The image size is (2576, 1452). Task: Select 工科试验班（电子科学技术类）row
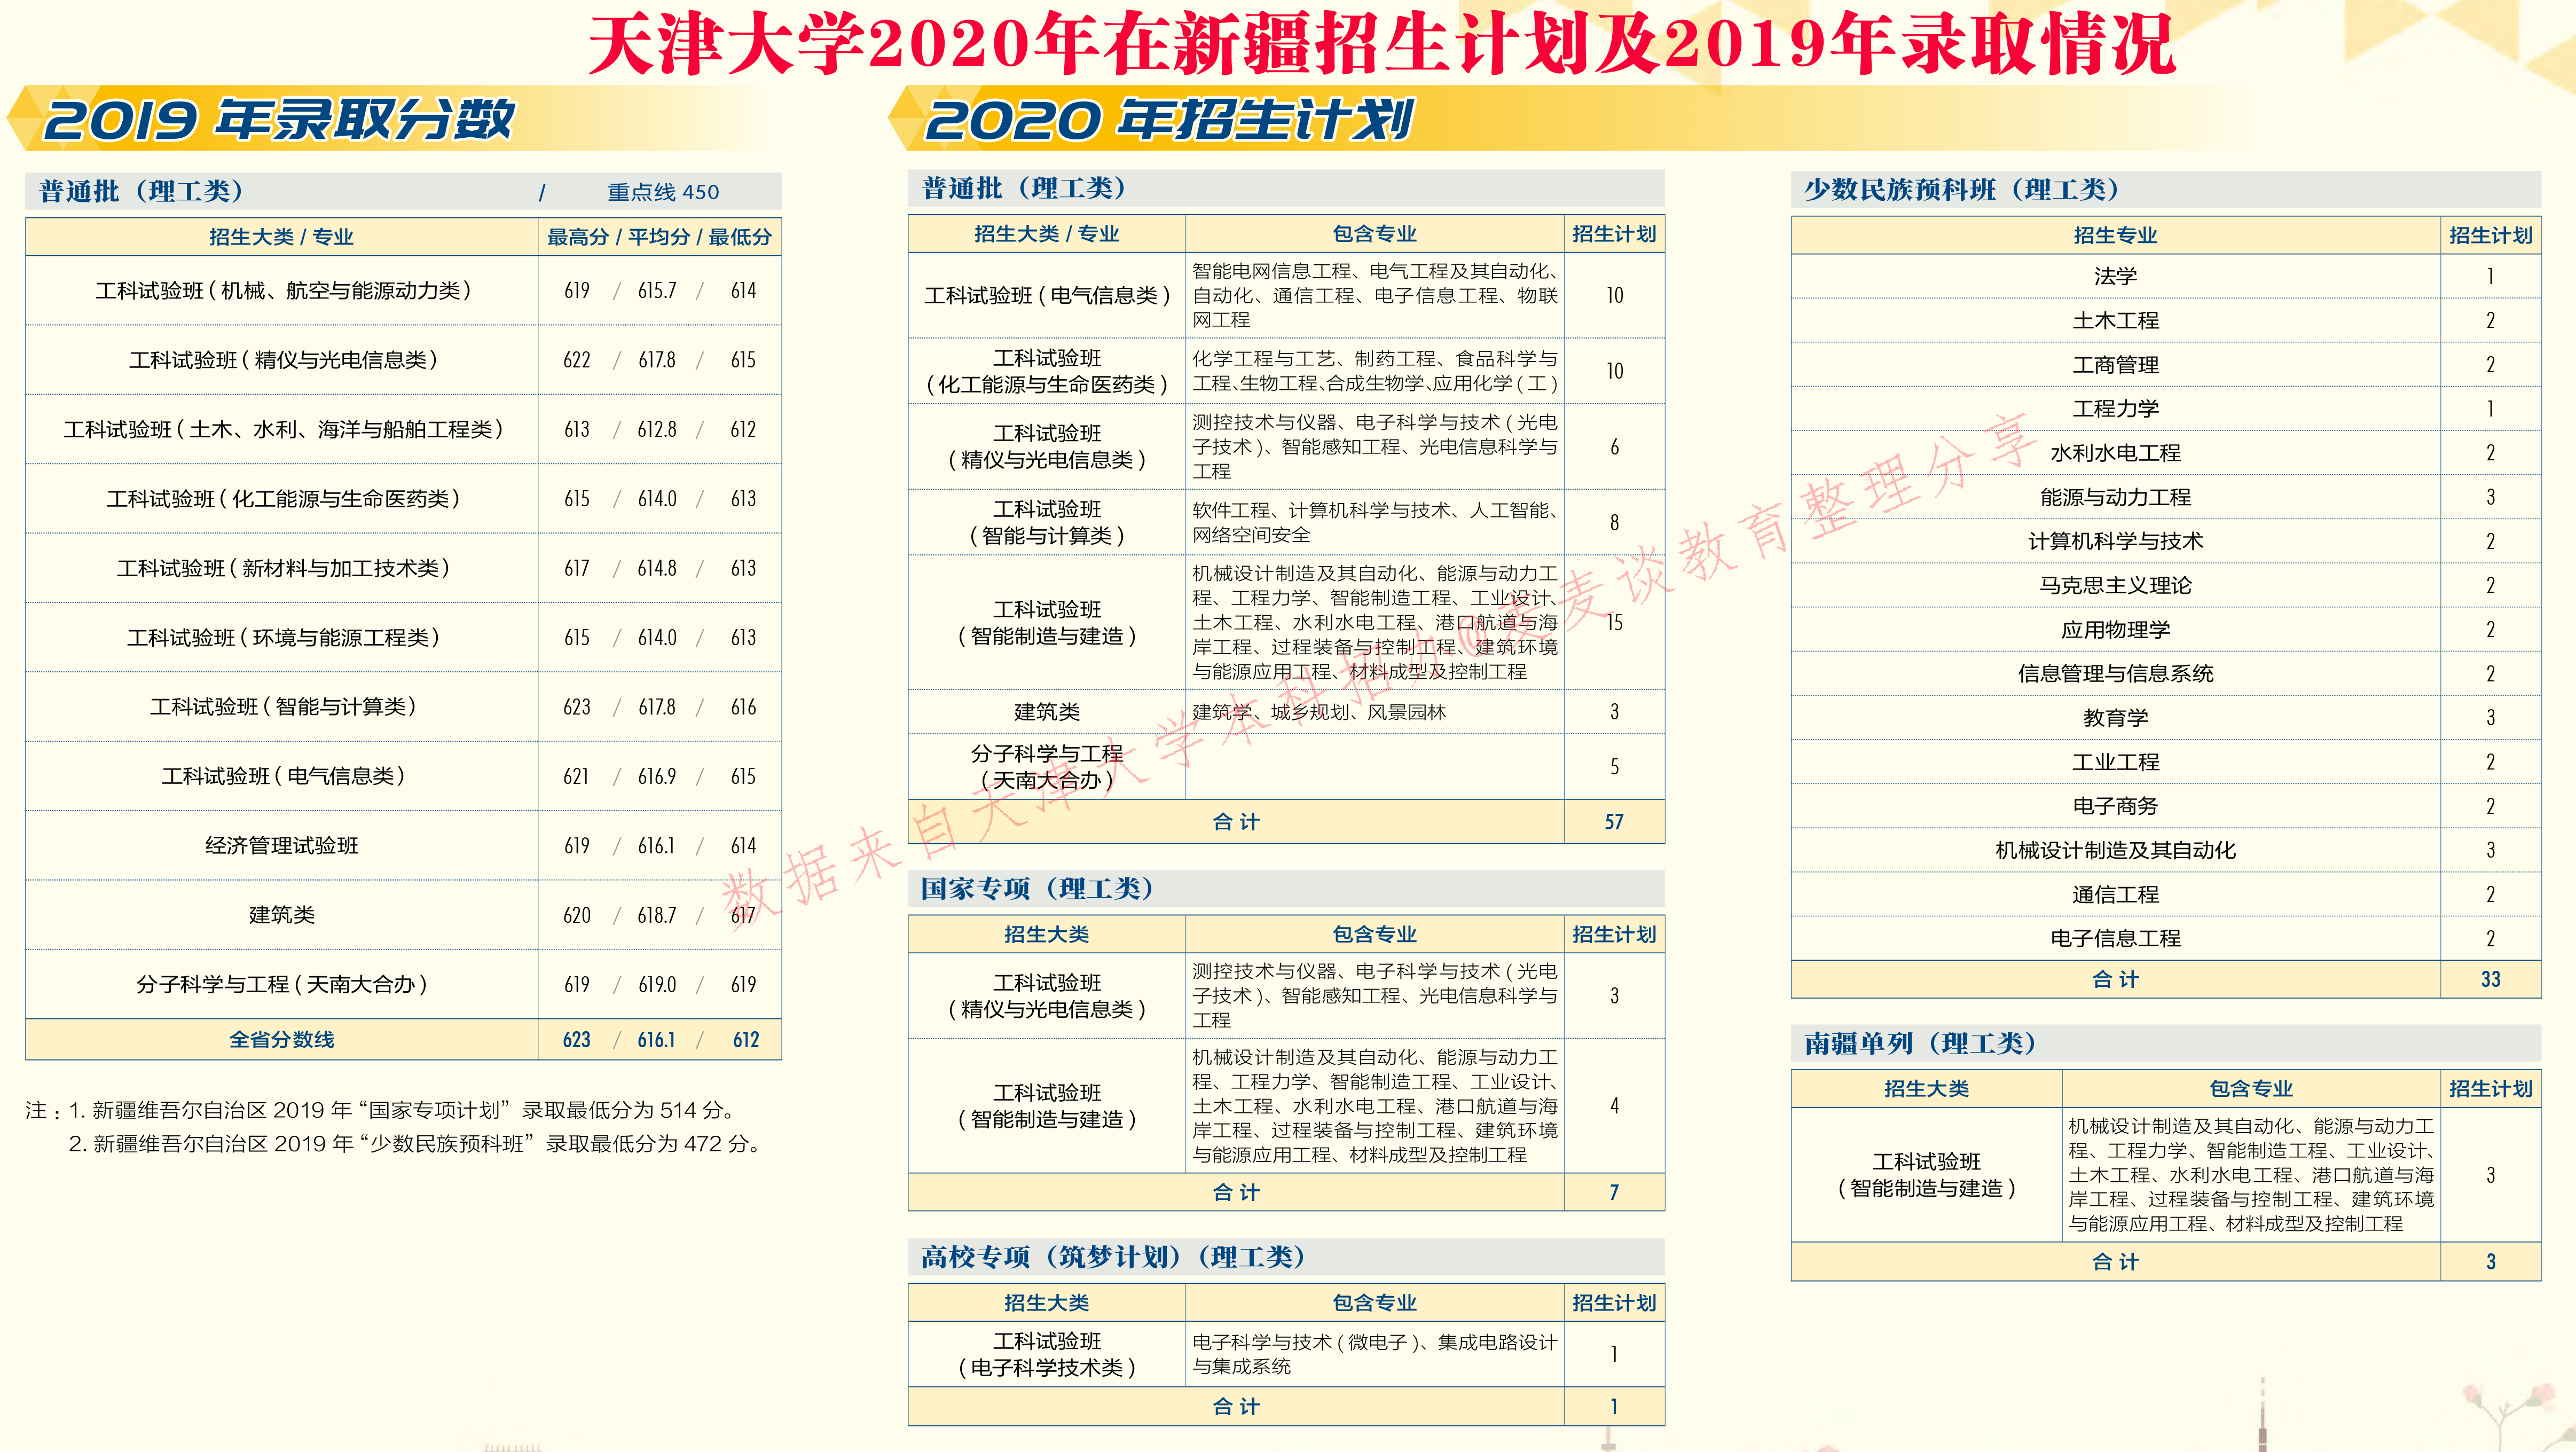1045,1354
